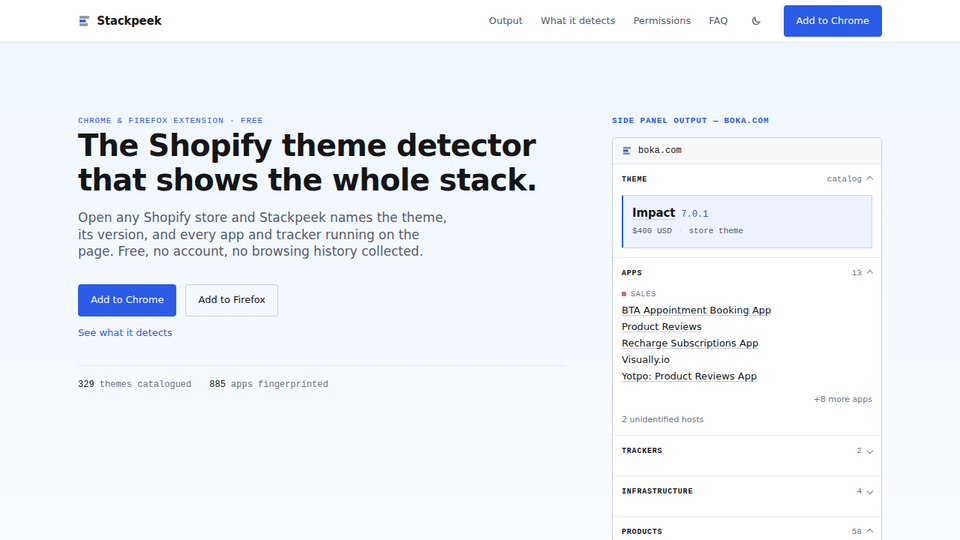The image size is (960, 540).
Task: Click the hero Add to Chrome button
Action: click(x=127, y=300)
